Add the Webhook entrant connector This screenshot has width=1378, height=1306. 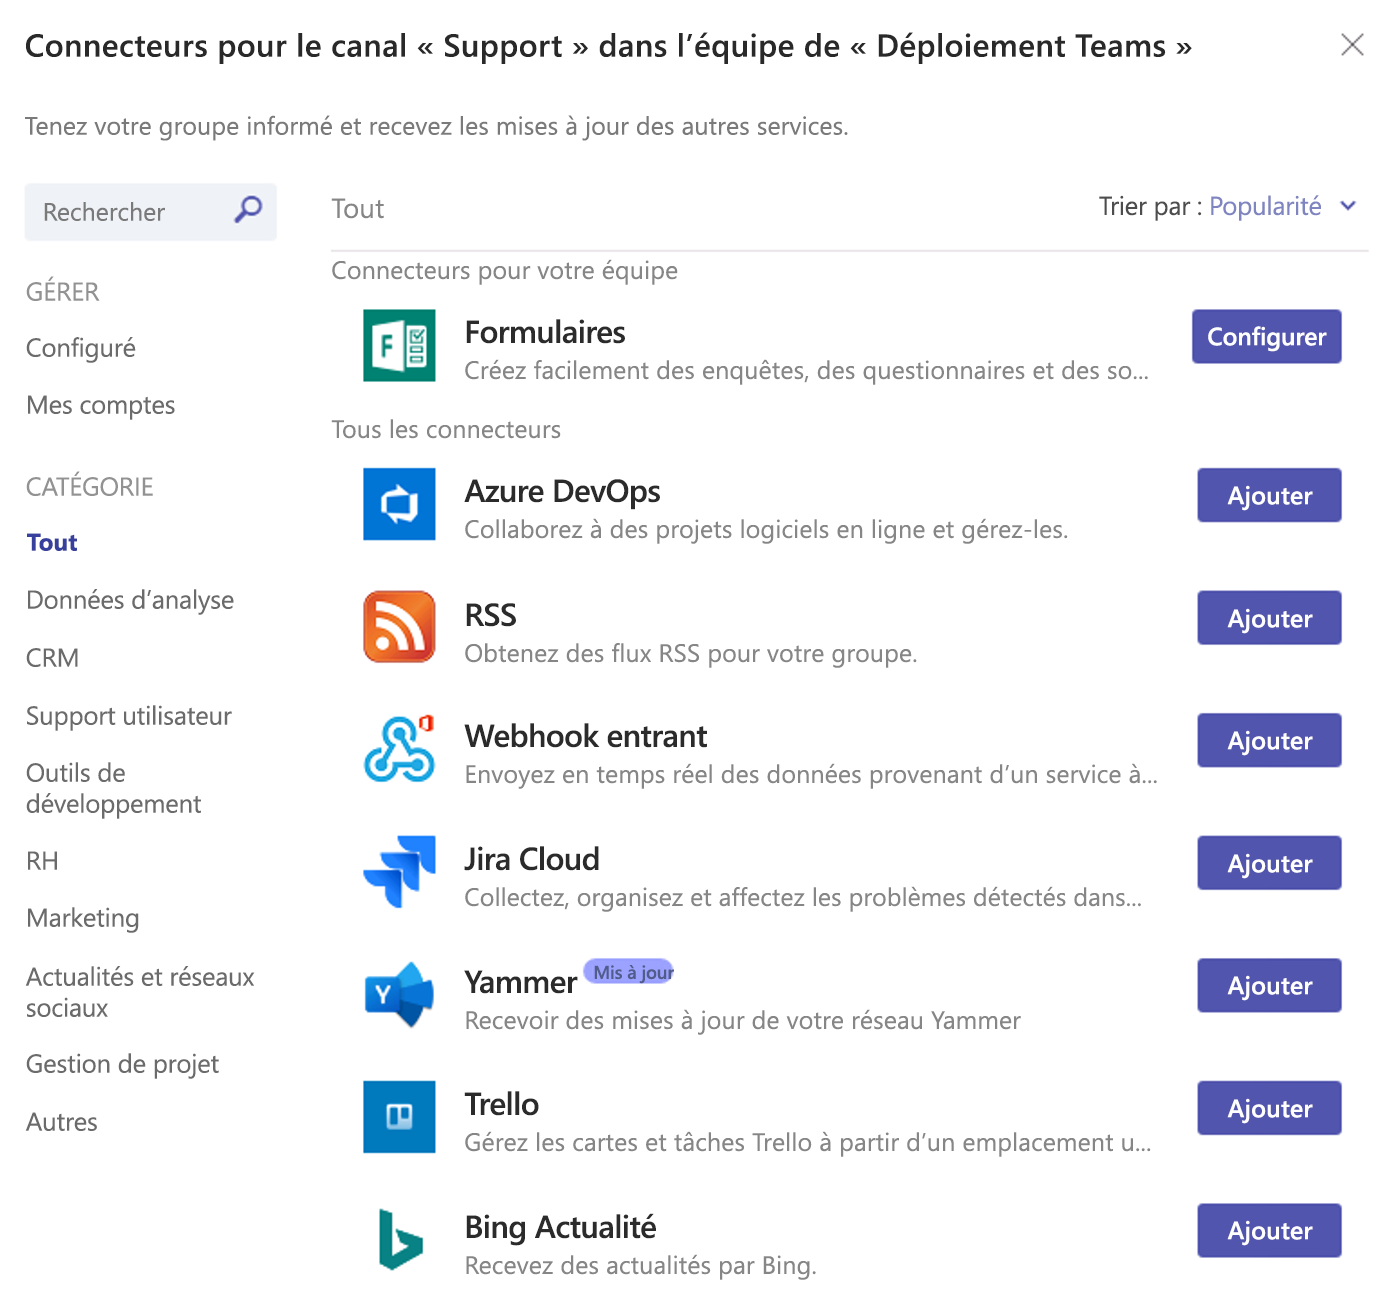pos(1269,740)
